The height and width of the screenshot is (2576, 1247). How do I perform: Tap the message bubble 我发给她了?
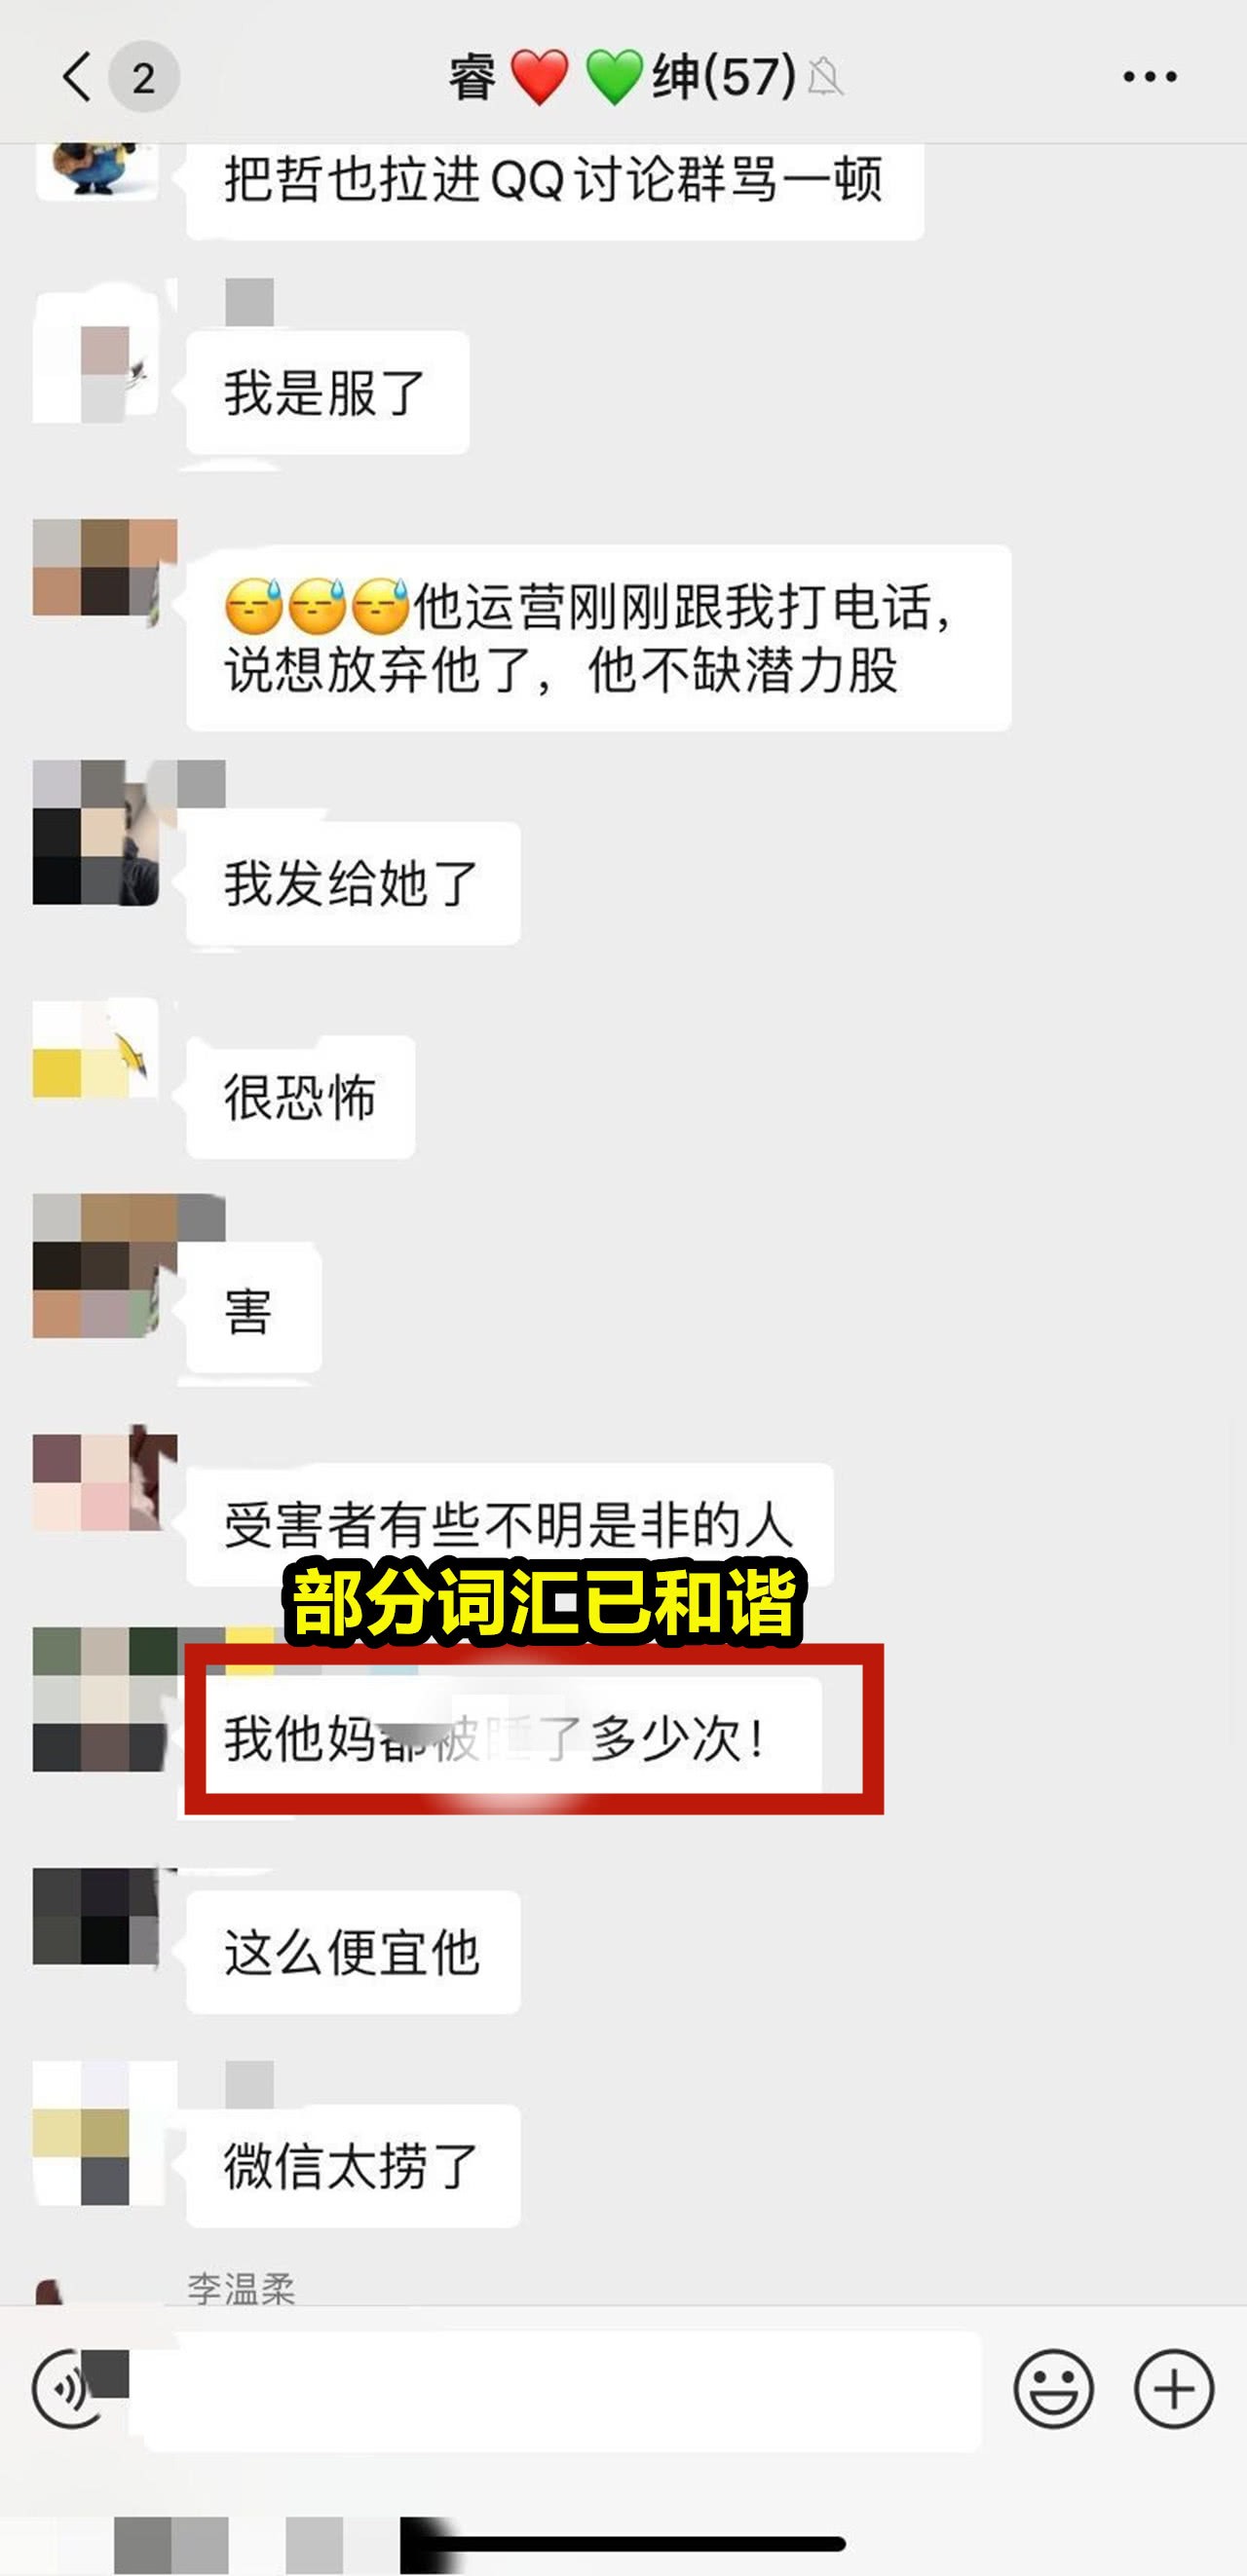click(353, 884)
